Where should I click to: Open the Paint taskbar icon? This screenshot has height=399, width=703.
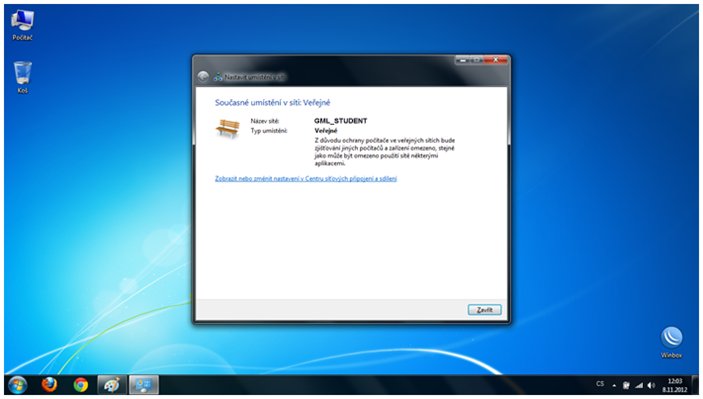pos(112,385)
